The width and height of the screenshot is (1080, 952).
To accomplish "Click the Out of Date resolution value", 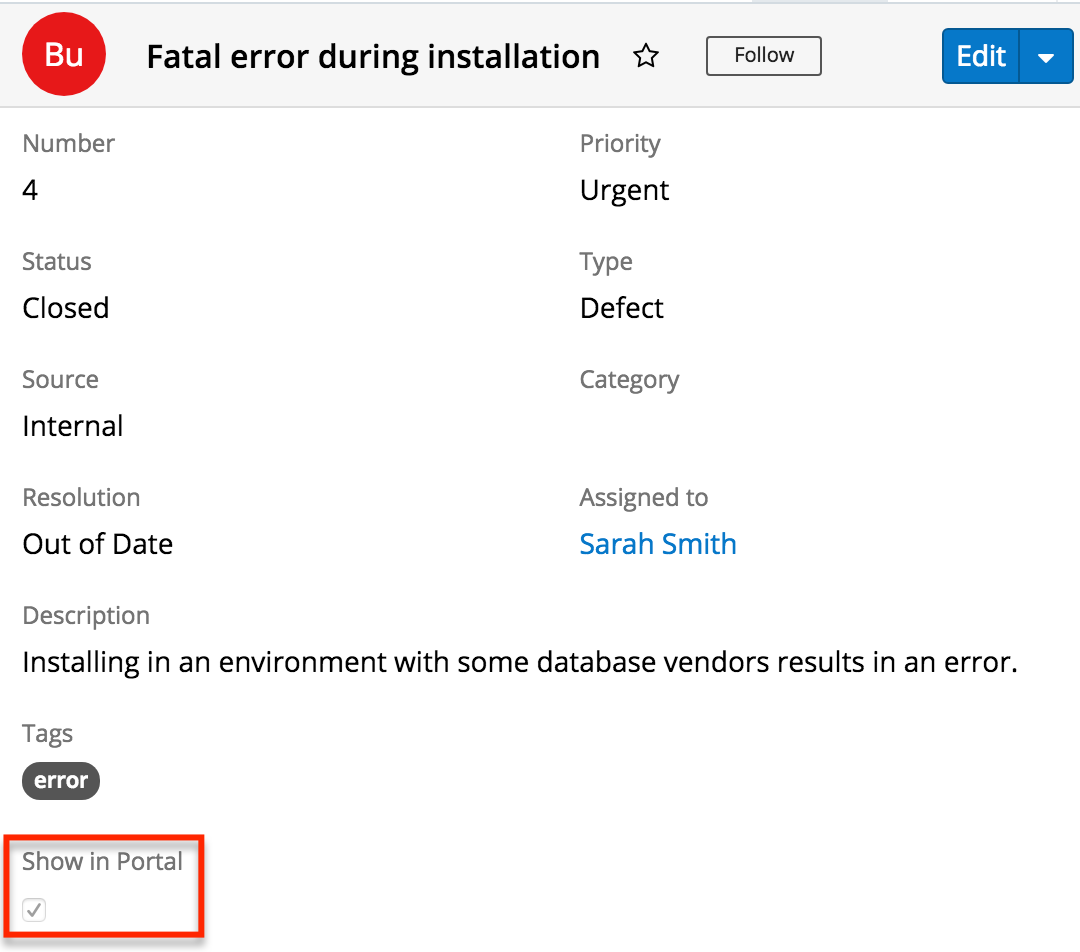I will pos(98,544).
